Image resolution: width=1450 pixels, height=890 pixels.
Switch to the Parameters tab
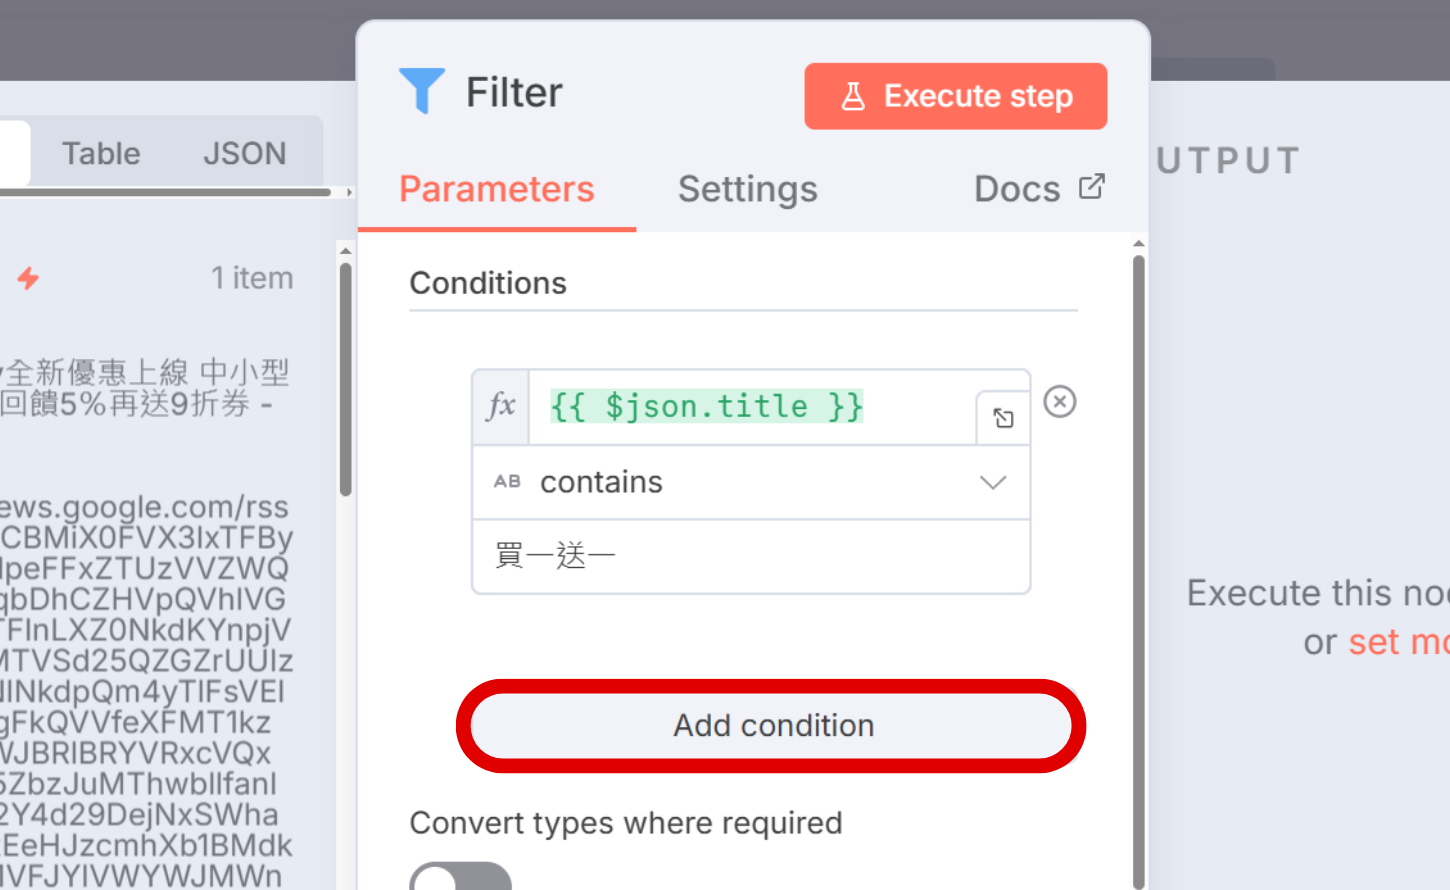click(496, 189)
